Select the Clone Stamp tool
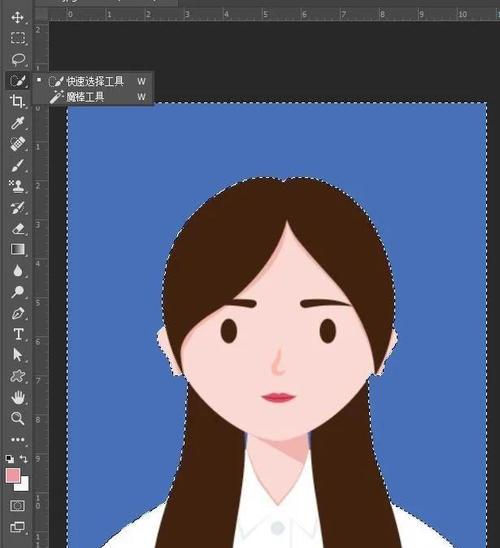Viewport: 500px width, 548px height. (x=17, y=186)
